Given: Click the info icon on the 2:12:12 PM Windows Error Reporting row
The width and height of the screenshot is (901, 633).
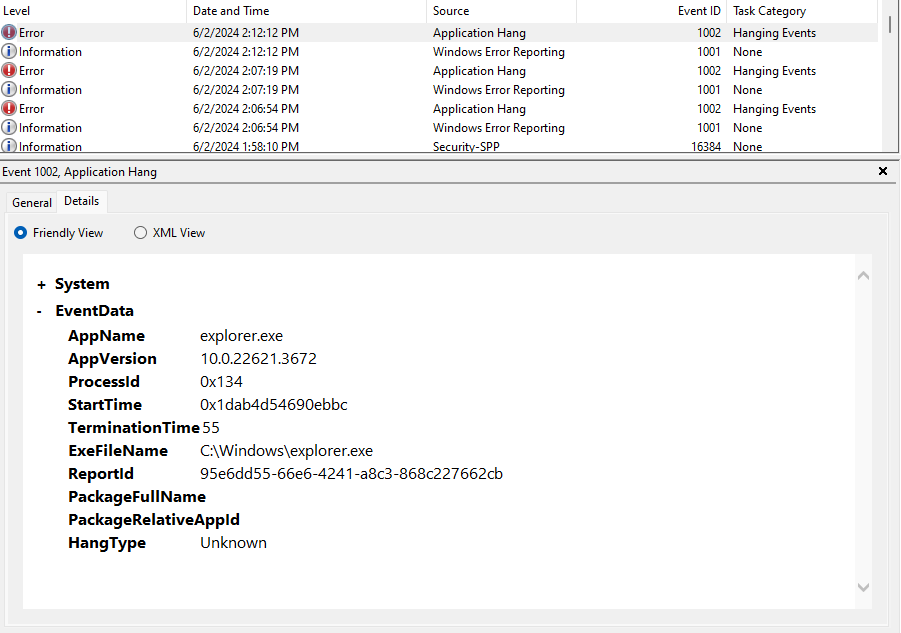Looking at the screenshot, I should click(9, 51).
